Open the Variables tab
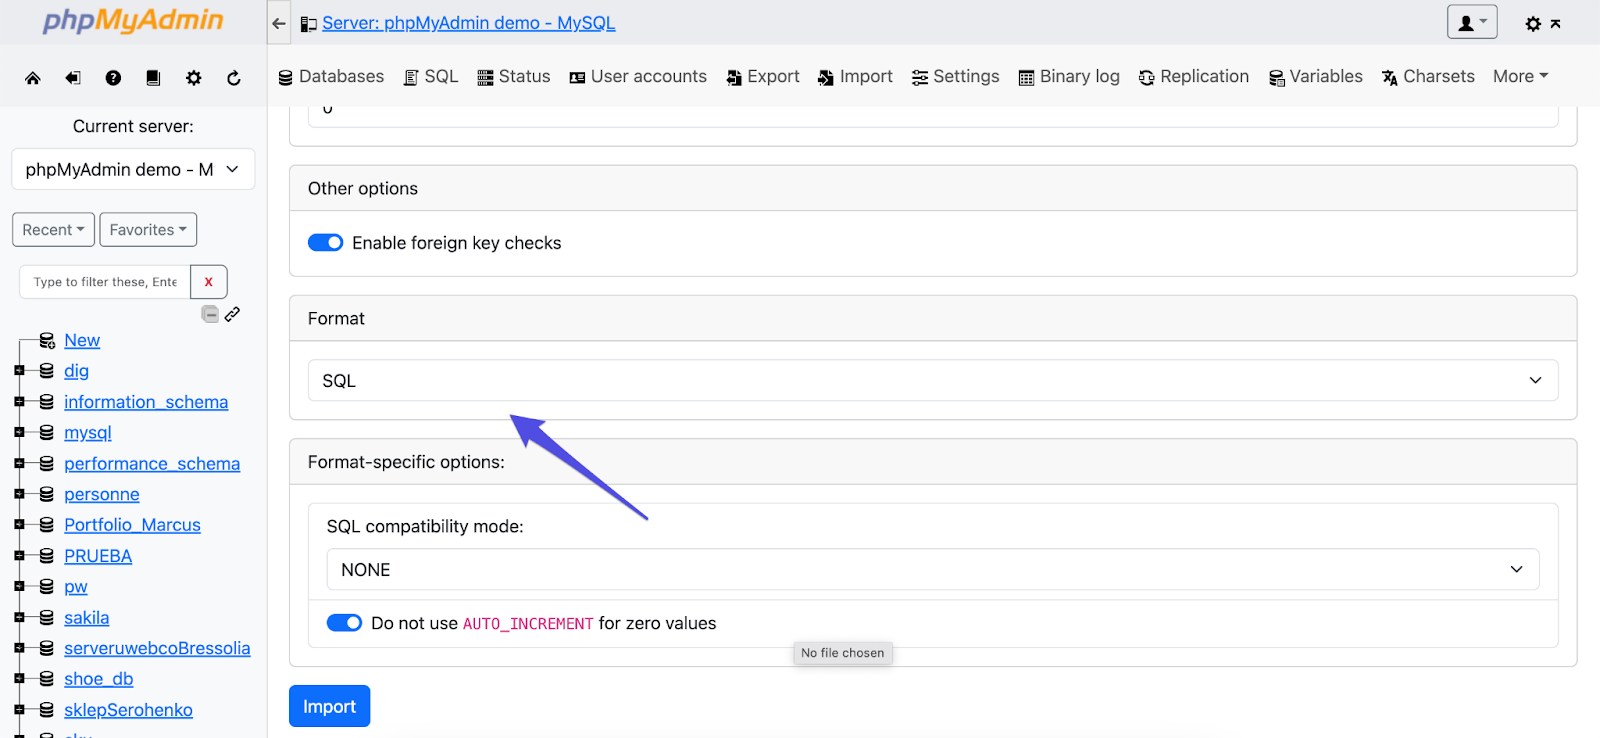This screenshot has width=1600, height=738. 1316,76
